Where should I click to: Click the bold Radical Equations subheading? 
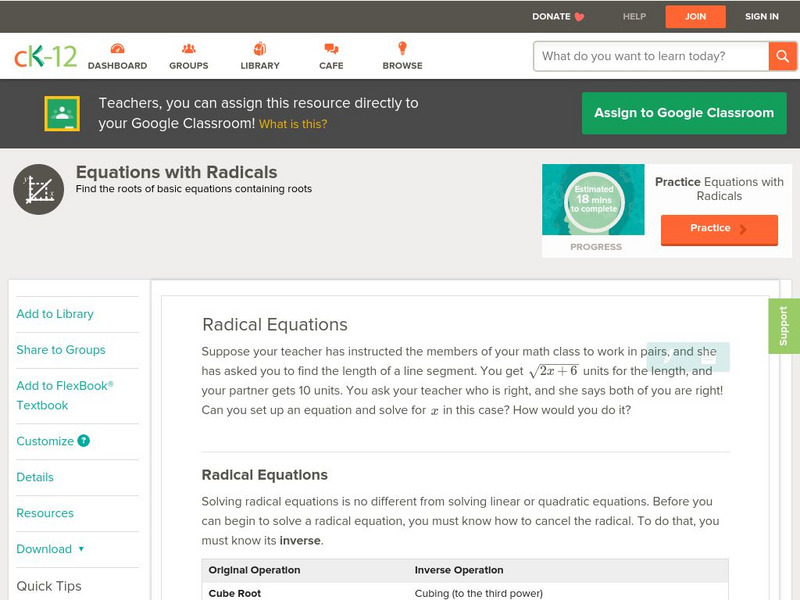265,475
